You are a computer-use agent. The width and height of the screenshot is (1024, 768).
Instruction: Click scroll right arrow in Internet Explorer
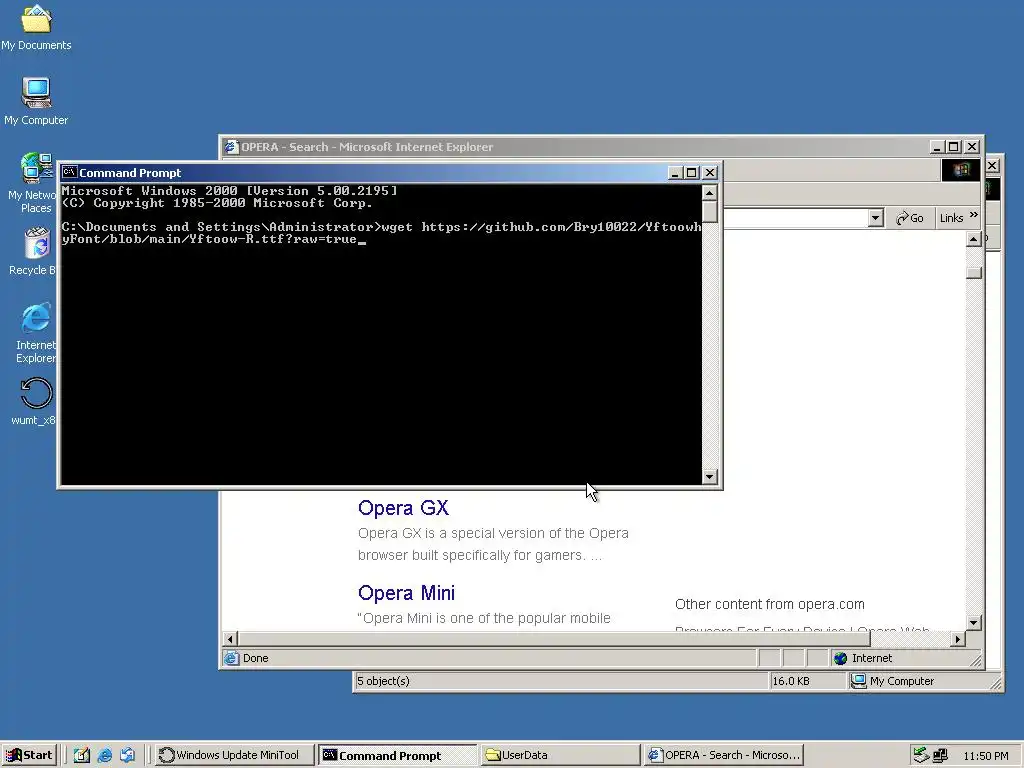tap(958, 639)
